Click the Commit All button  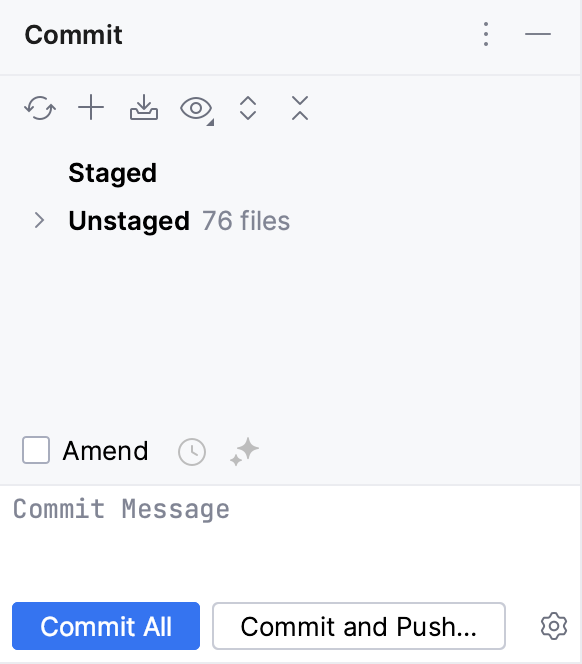(106, 626)
